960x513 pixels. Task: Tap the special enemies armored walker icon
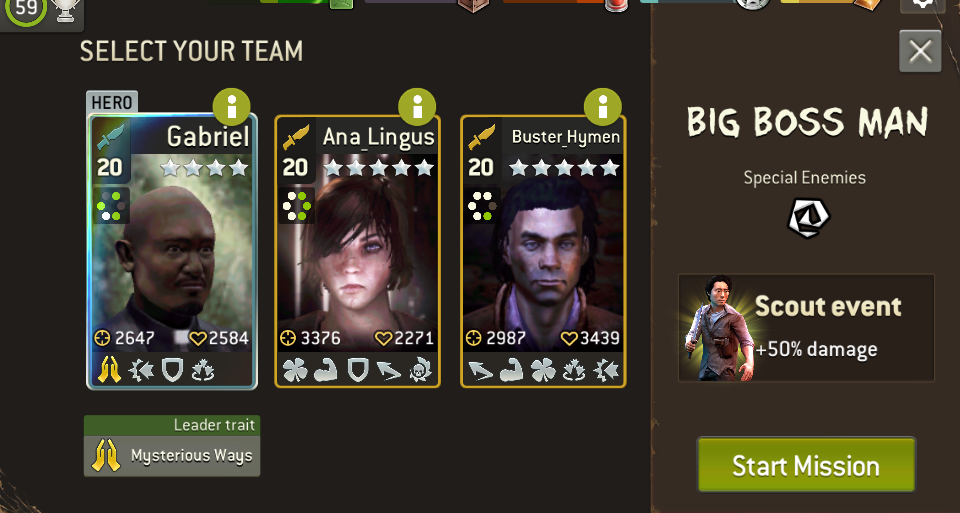pyautogui.click(x=808, y=217)
